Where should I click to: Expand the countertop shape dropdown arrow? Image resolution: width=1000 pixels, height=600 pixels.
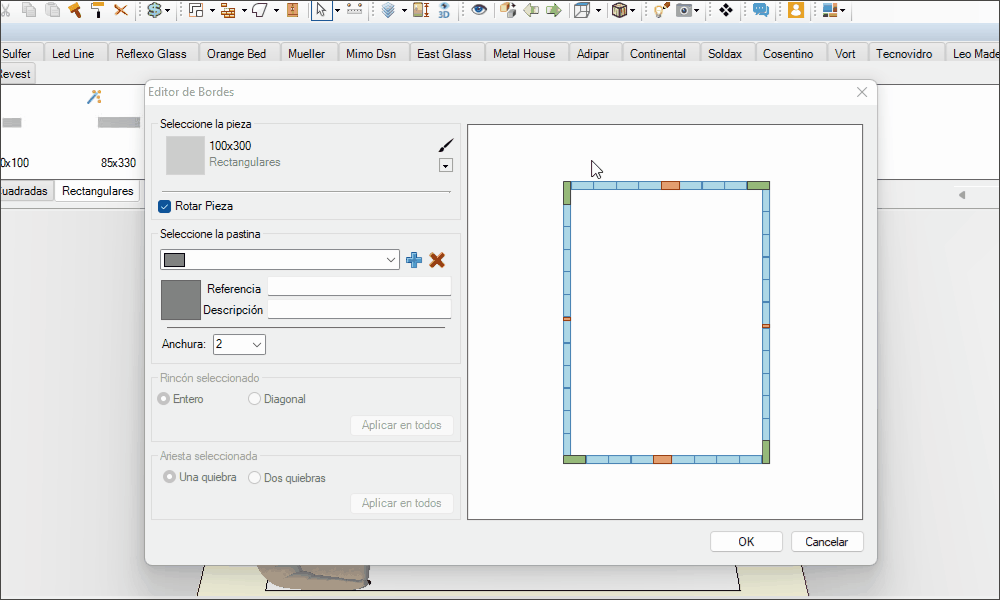coord(276,11)
